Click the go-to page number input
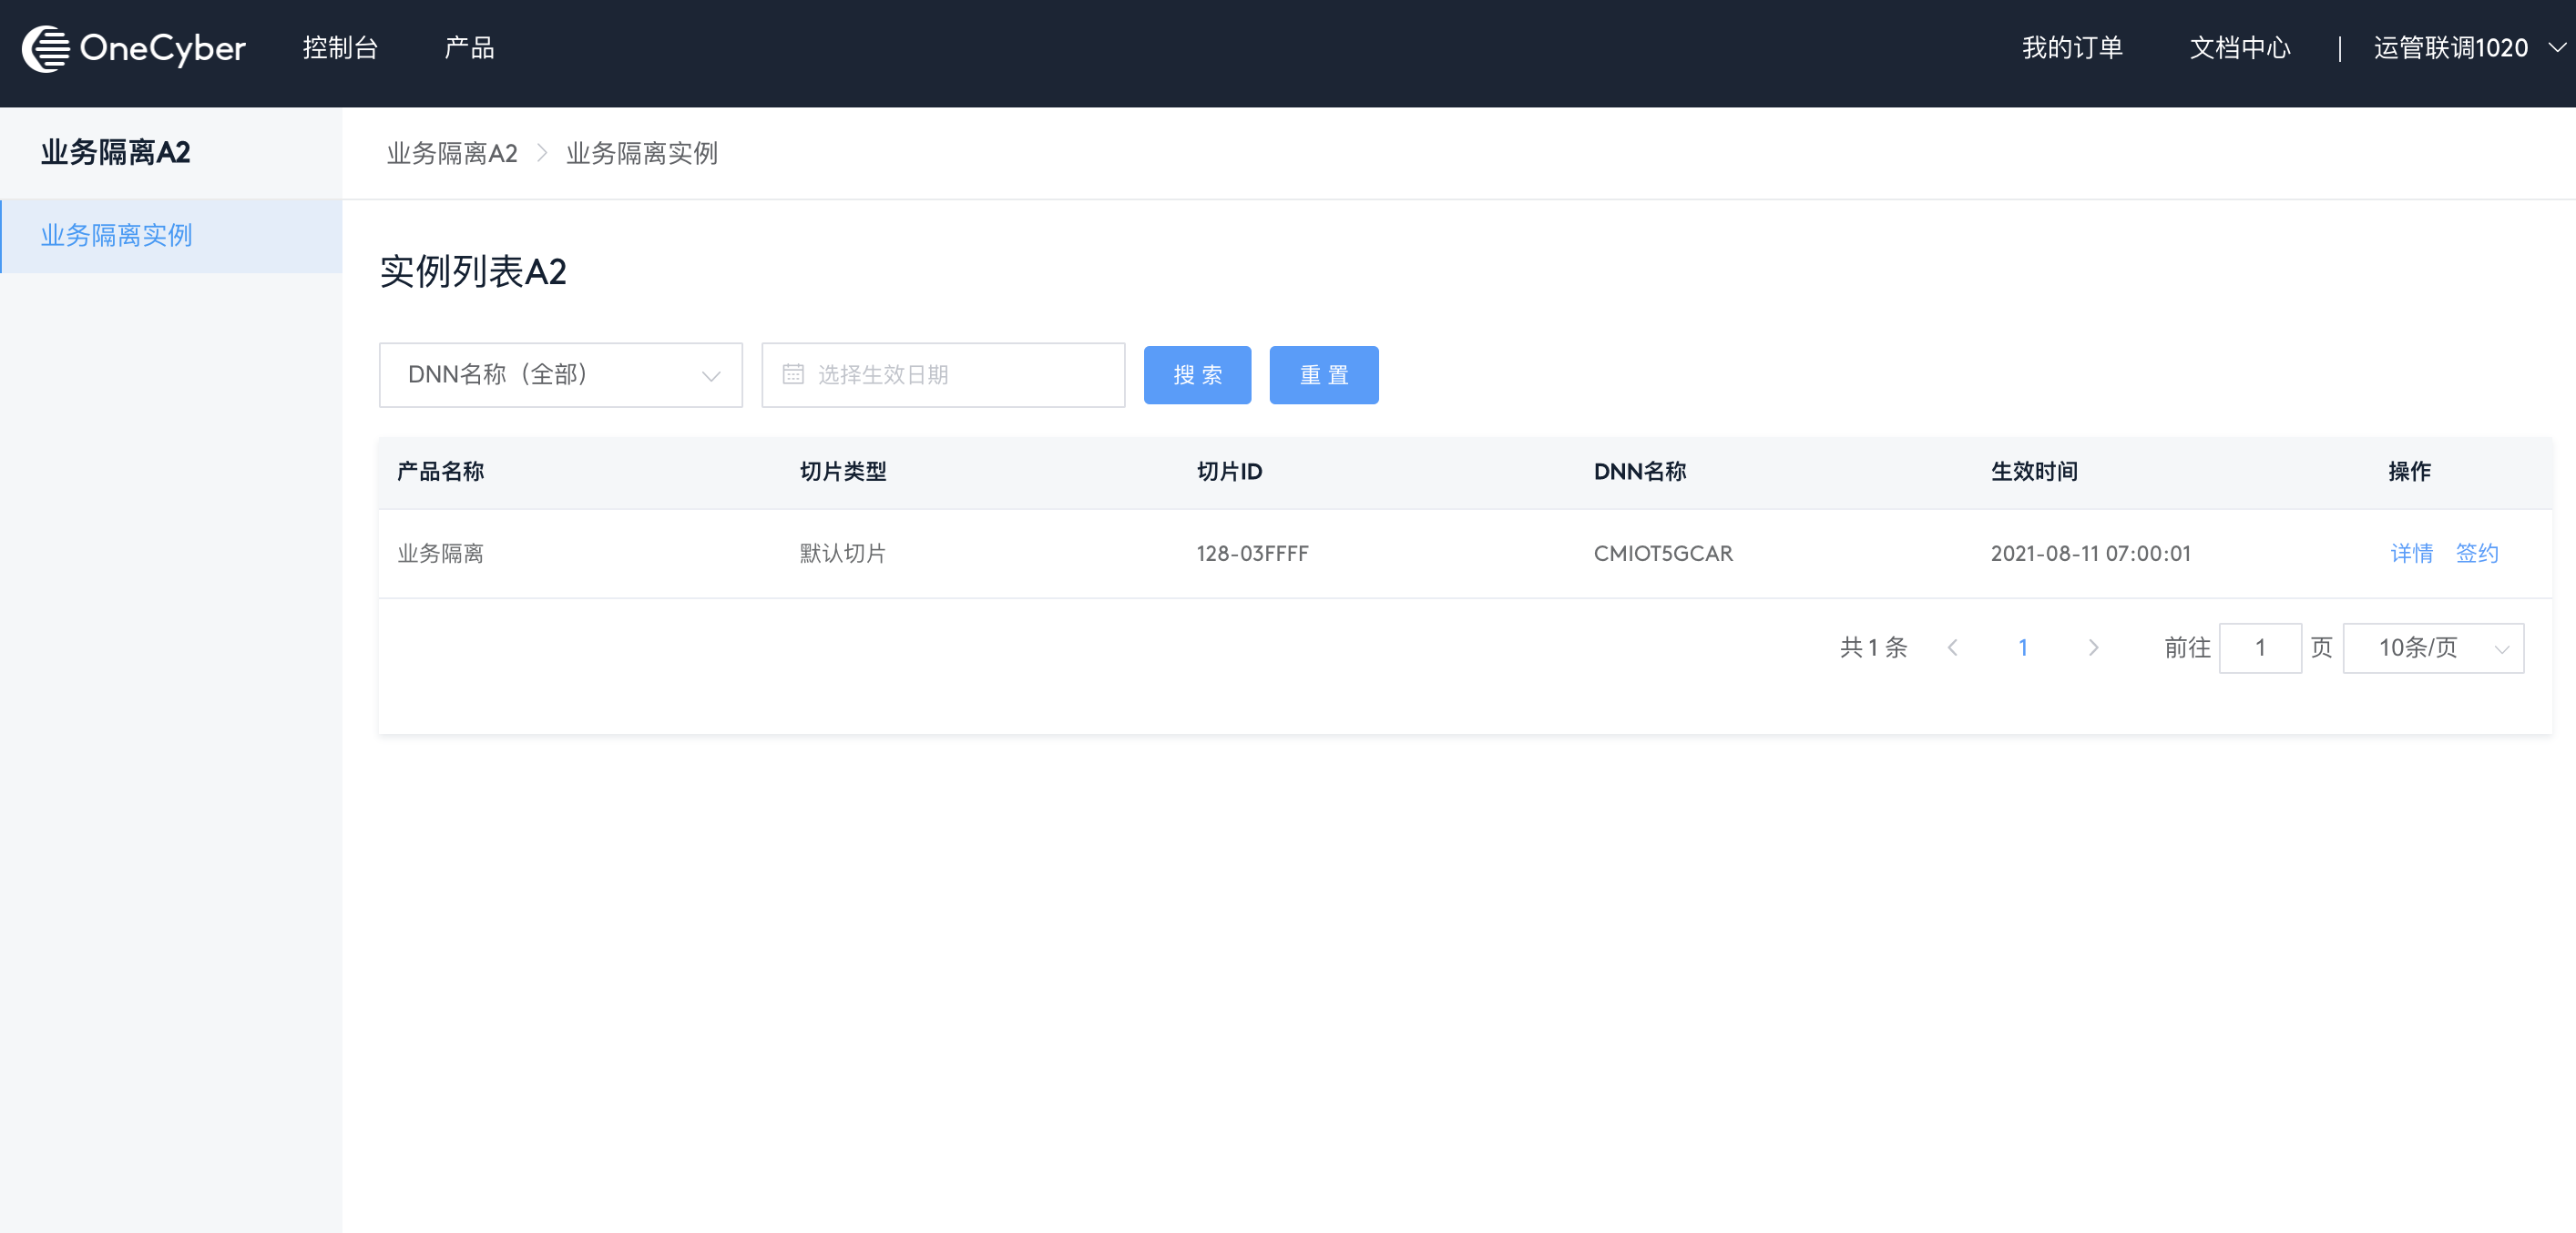 pos(2259,648)
